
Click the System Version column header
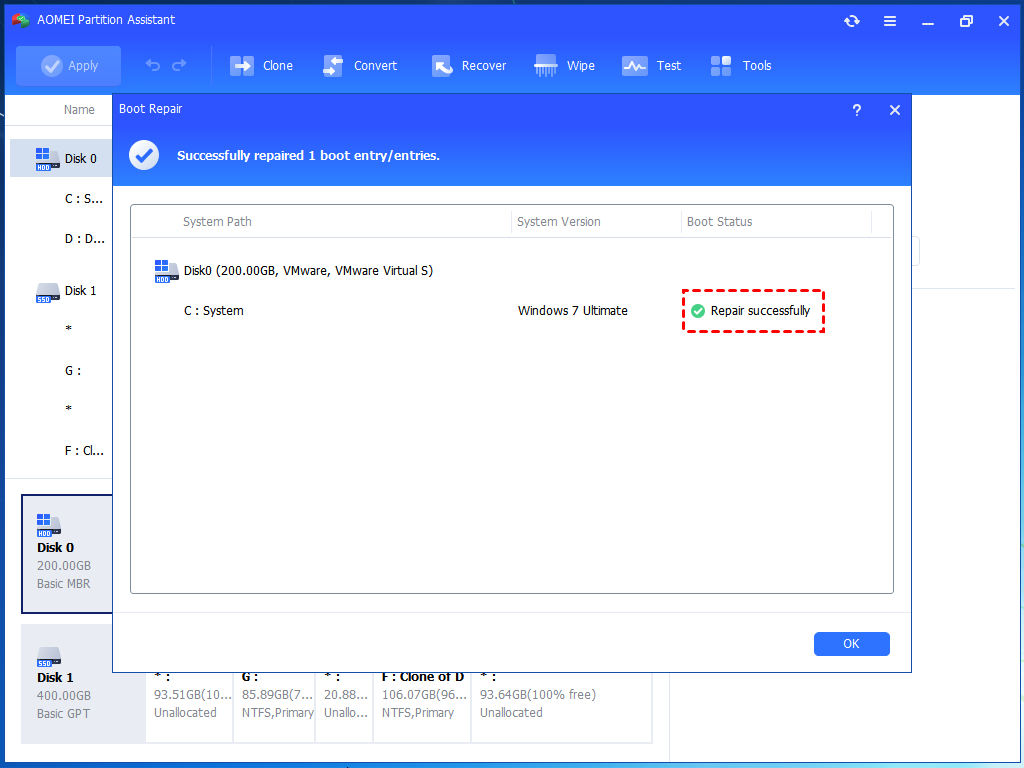tap(559, 222)
